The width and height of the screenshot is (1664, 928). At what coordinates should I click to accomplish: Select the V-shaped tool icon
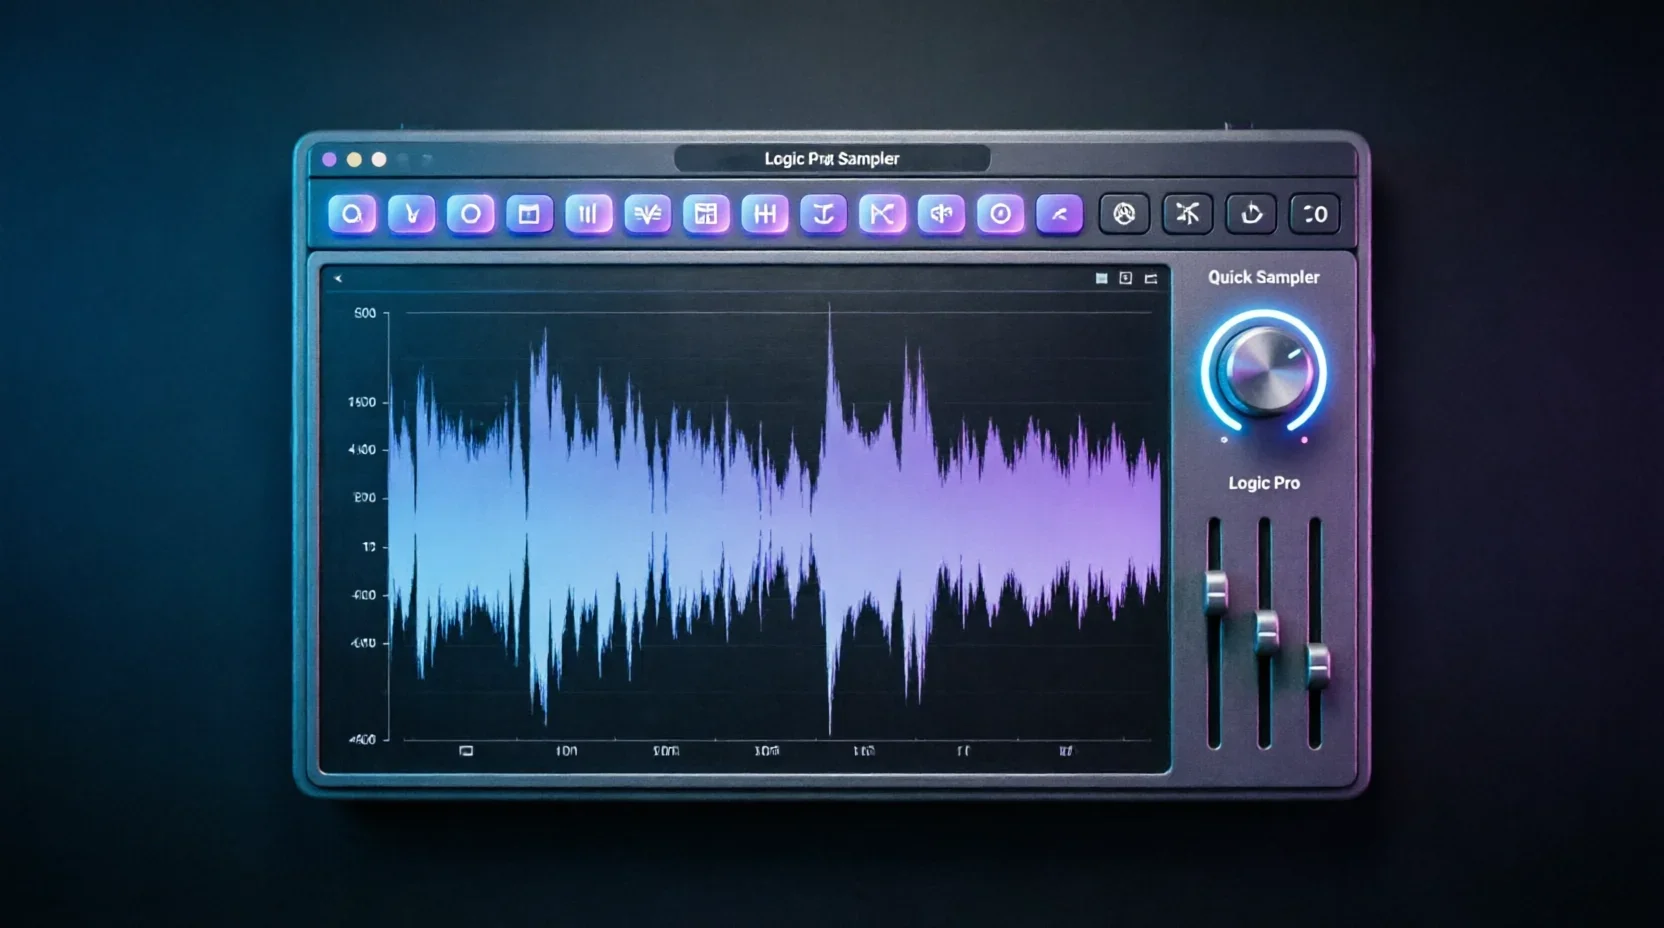[x=411, y=214]
